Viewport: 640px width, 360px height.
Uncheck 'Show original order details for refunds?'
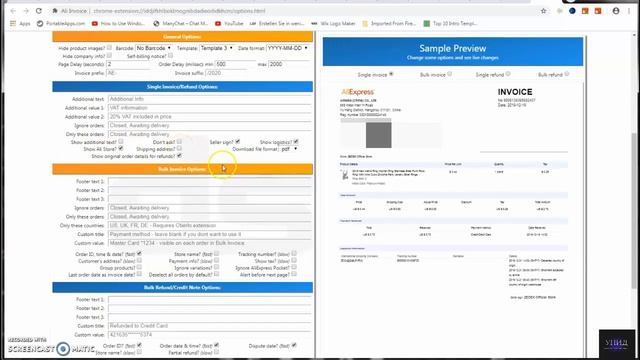(179, 156)
